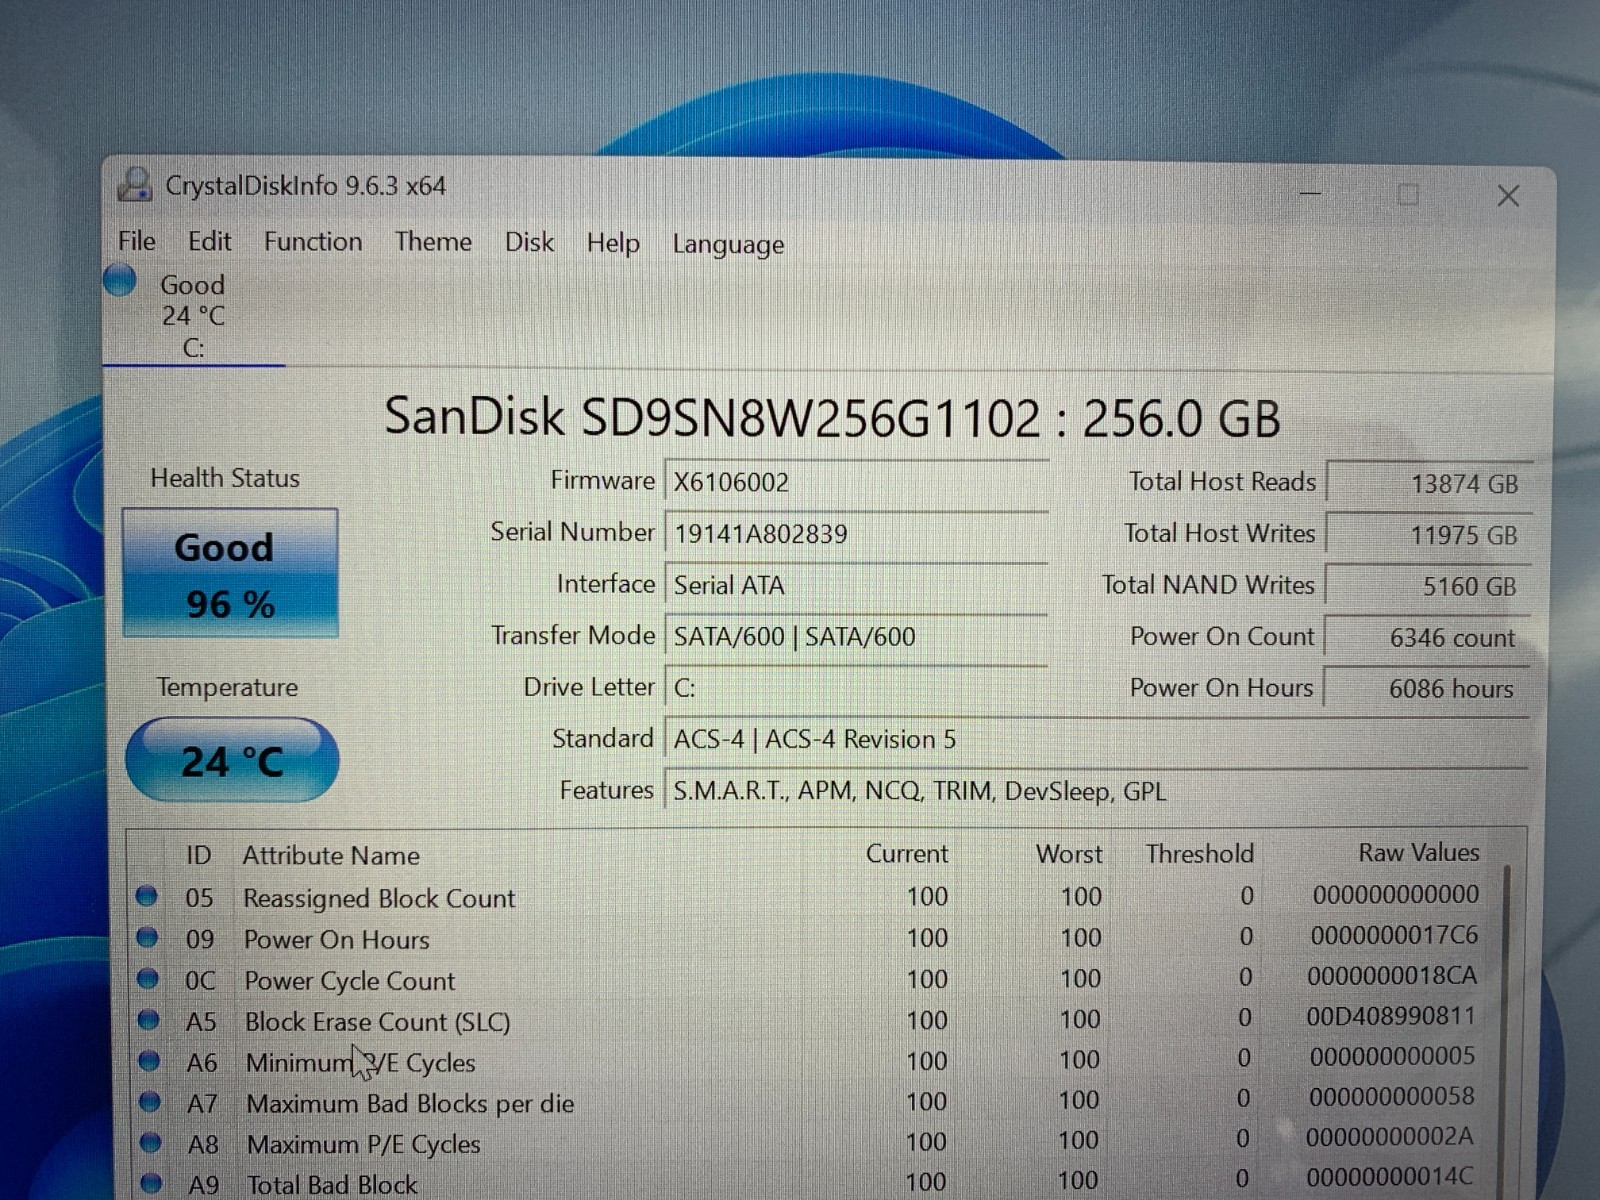Image resolution: width=1600 pixels, height=1200 pixels.
Task: Click the Standard field ACS-4 | ACS-4 Revision 5
Action: coord(1095,739)
